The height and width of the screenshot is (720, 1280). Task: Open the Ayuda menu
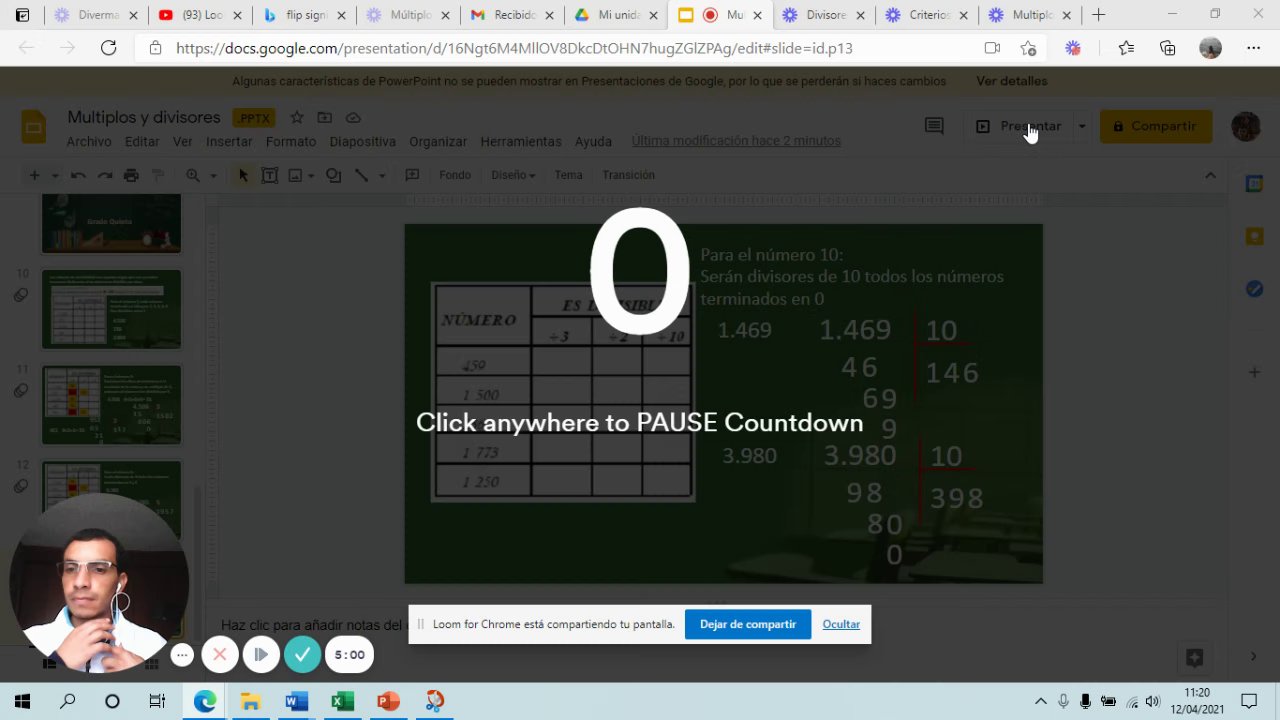(x=593, y=142)
